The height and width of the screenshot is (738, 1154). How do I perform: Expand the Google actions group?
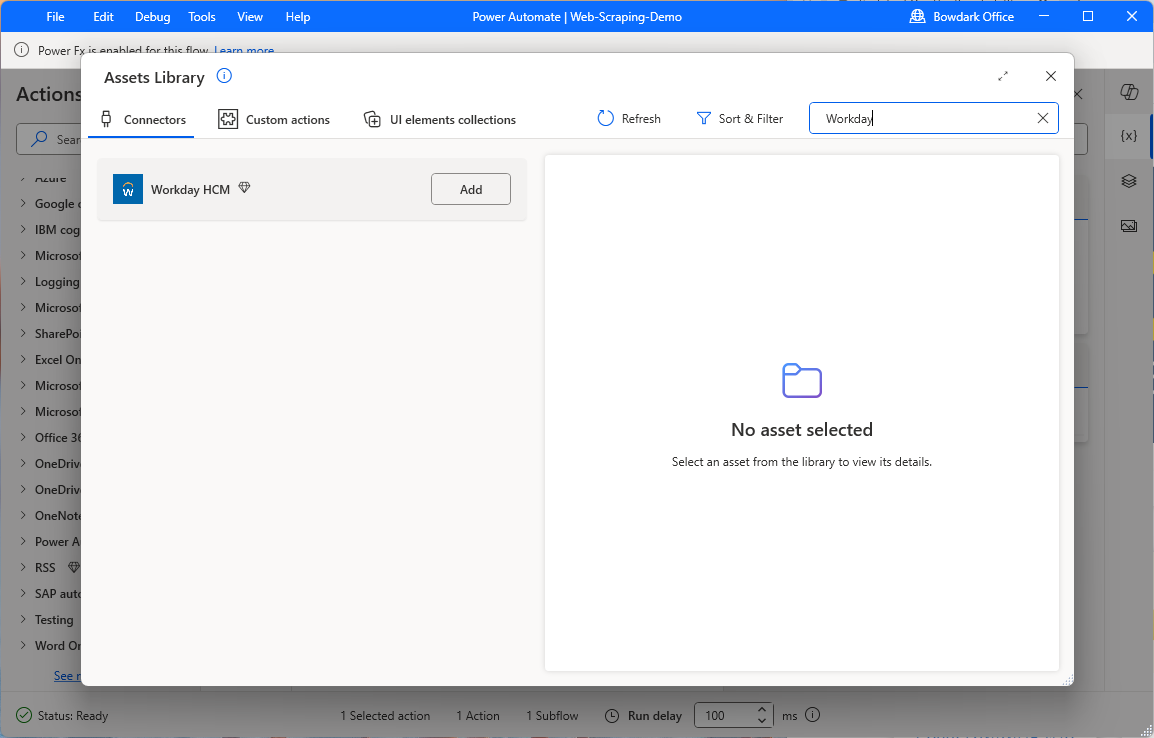tap(24, 203)
